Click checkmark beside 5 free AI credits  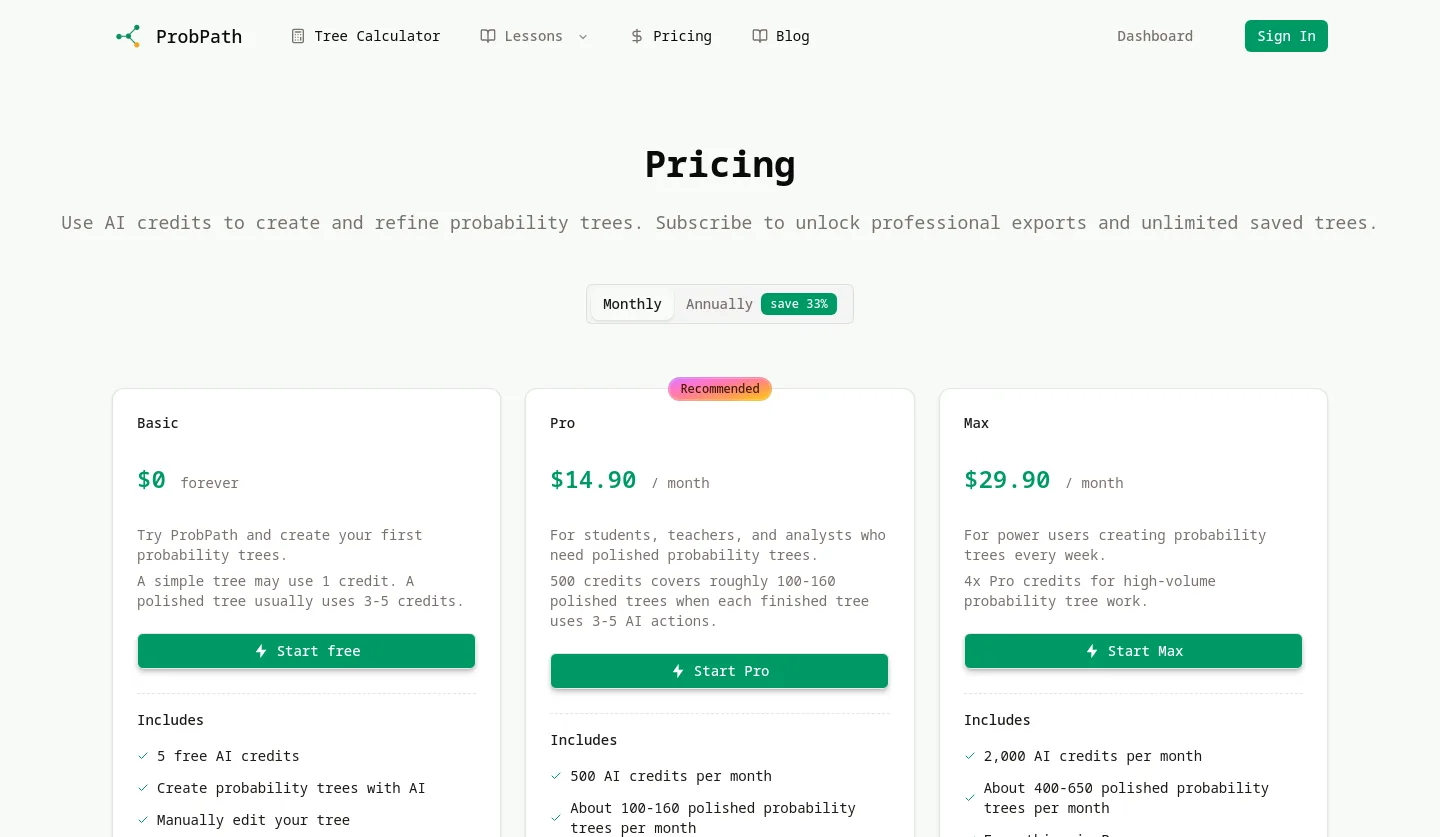pos(143,756)
